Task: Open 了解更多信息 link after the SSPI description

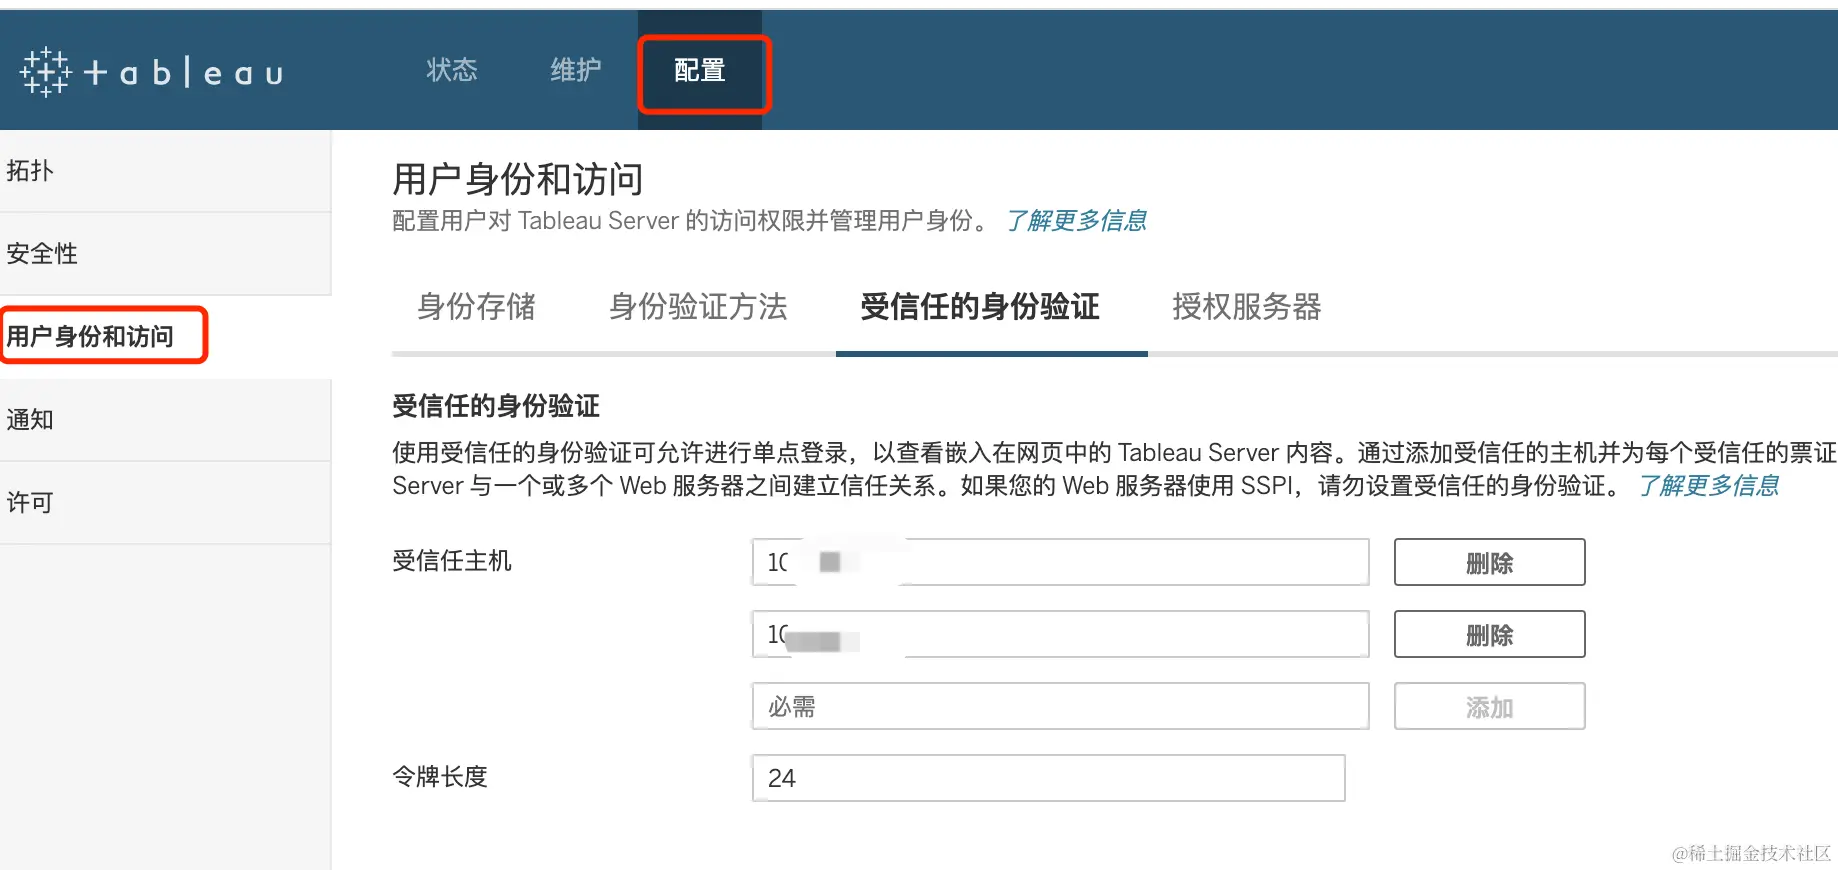Action: coord(1708,486)
